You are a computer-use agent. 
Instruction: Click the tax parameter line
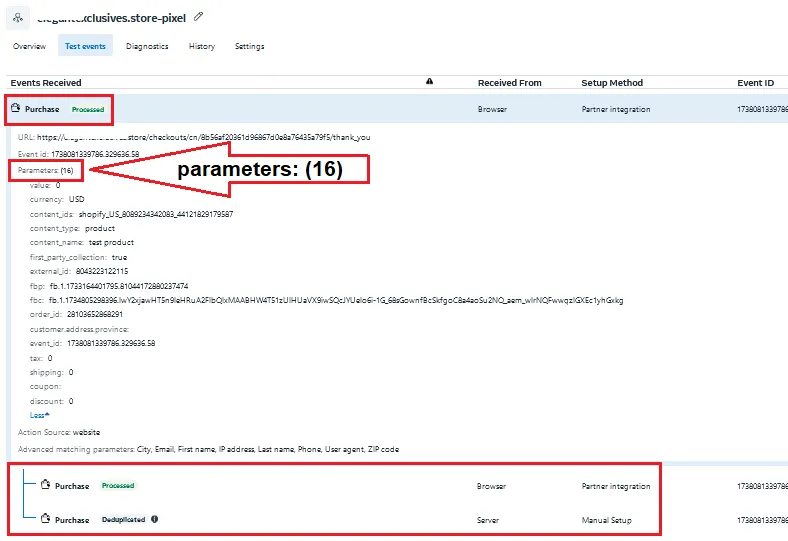[41, 359]
